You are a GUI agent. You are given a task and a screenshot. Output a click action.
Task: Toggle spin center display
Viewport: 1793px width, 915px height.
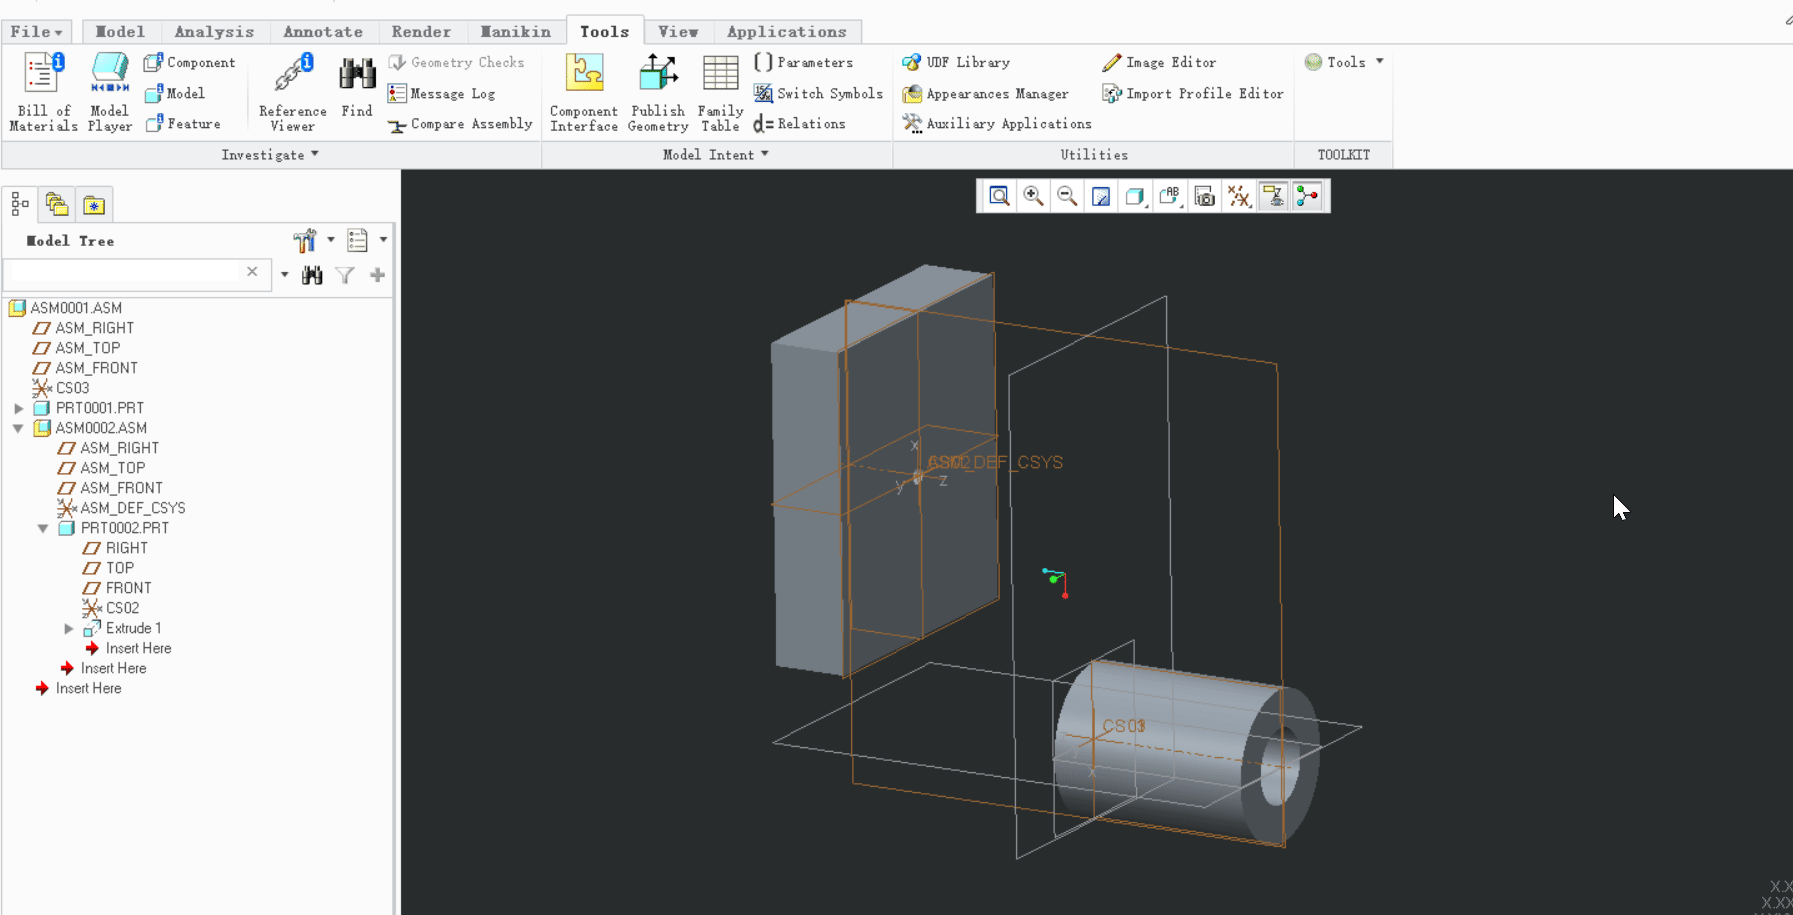(1307, 196)
